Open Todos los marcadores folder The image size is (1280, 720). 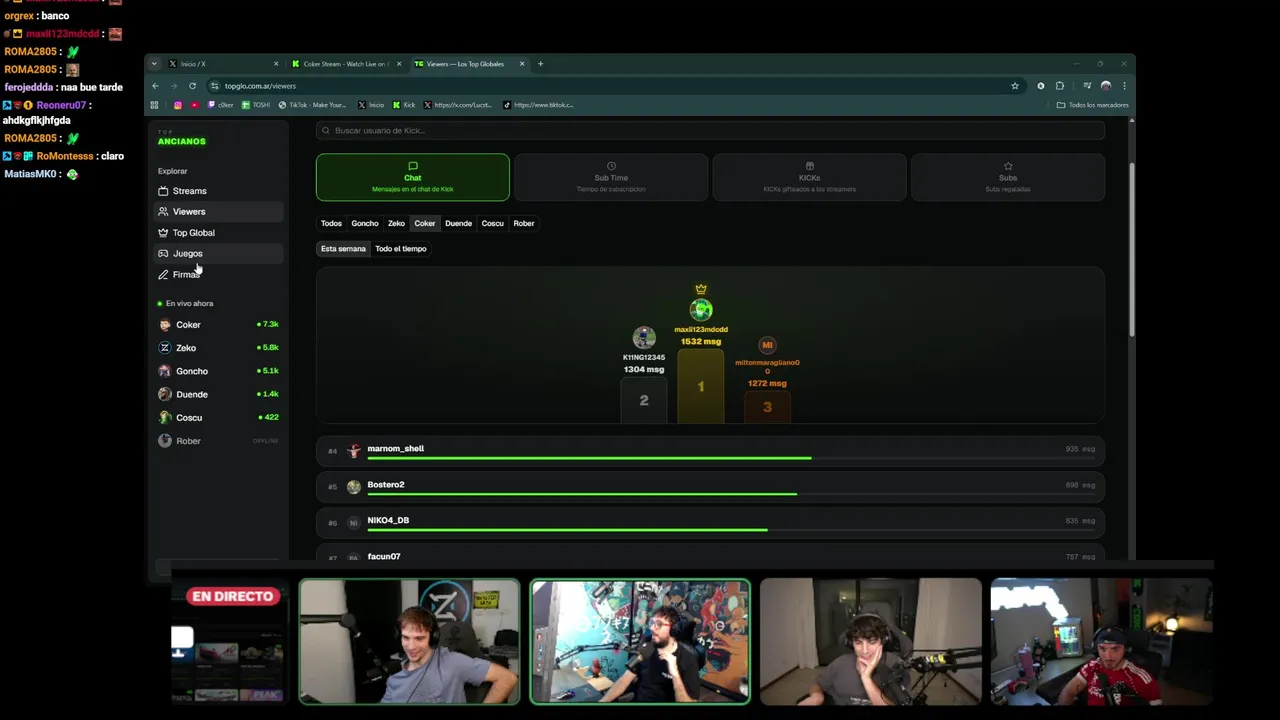1092,105
